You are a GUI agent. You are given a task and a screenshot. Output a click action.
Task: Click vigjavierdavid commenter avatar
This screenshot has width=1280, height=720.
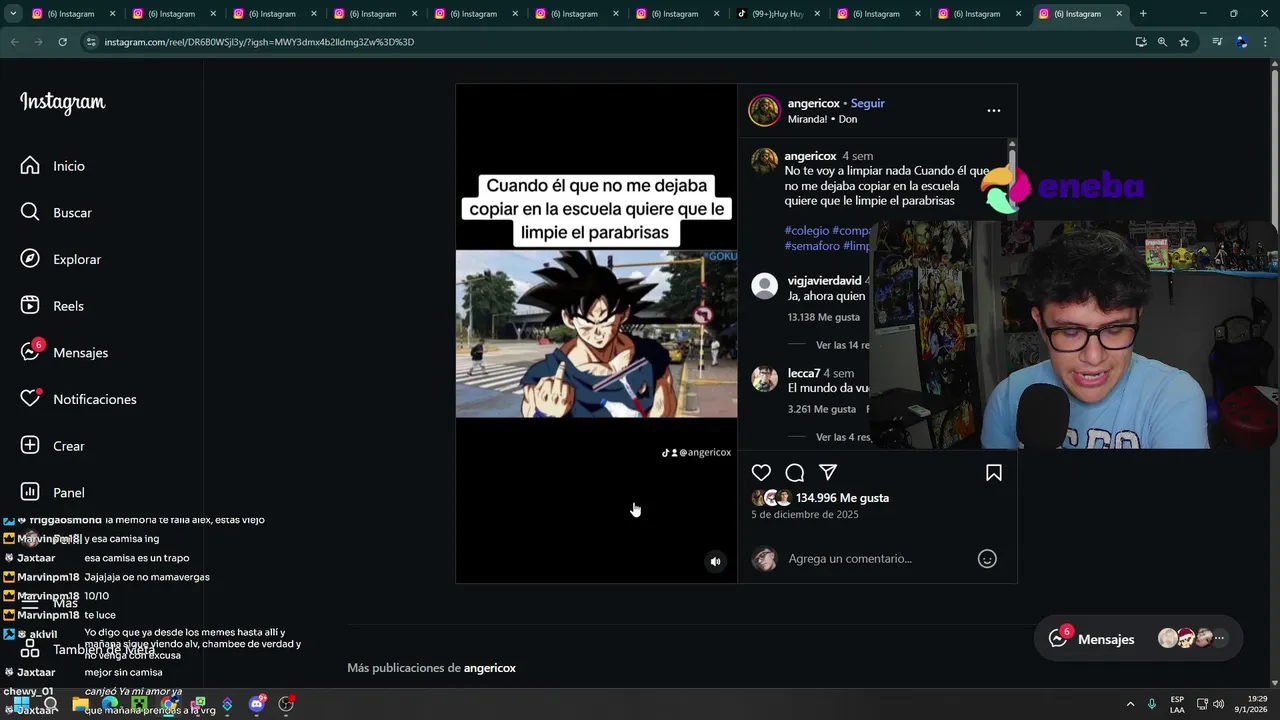[765, 286]
